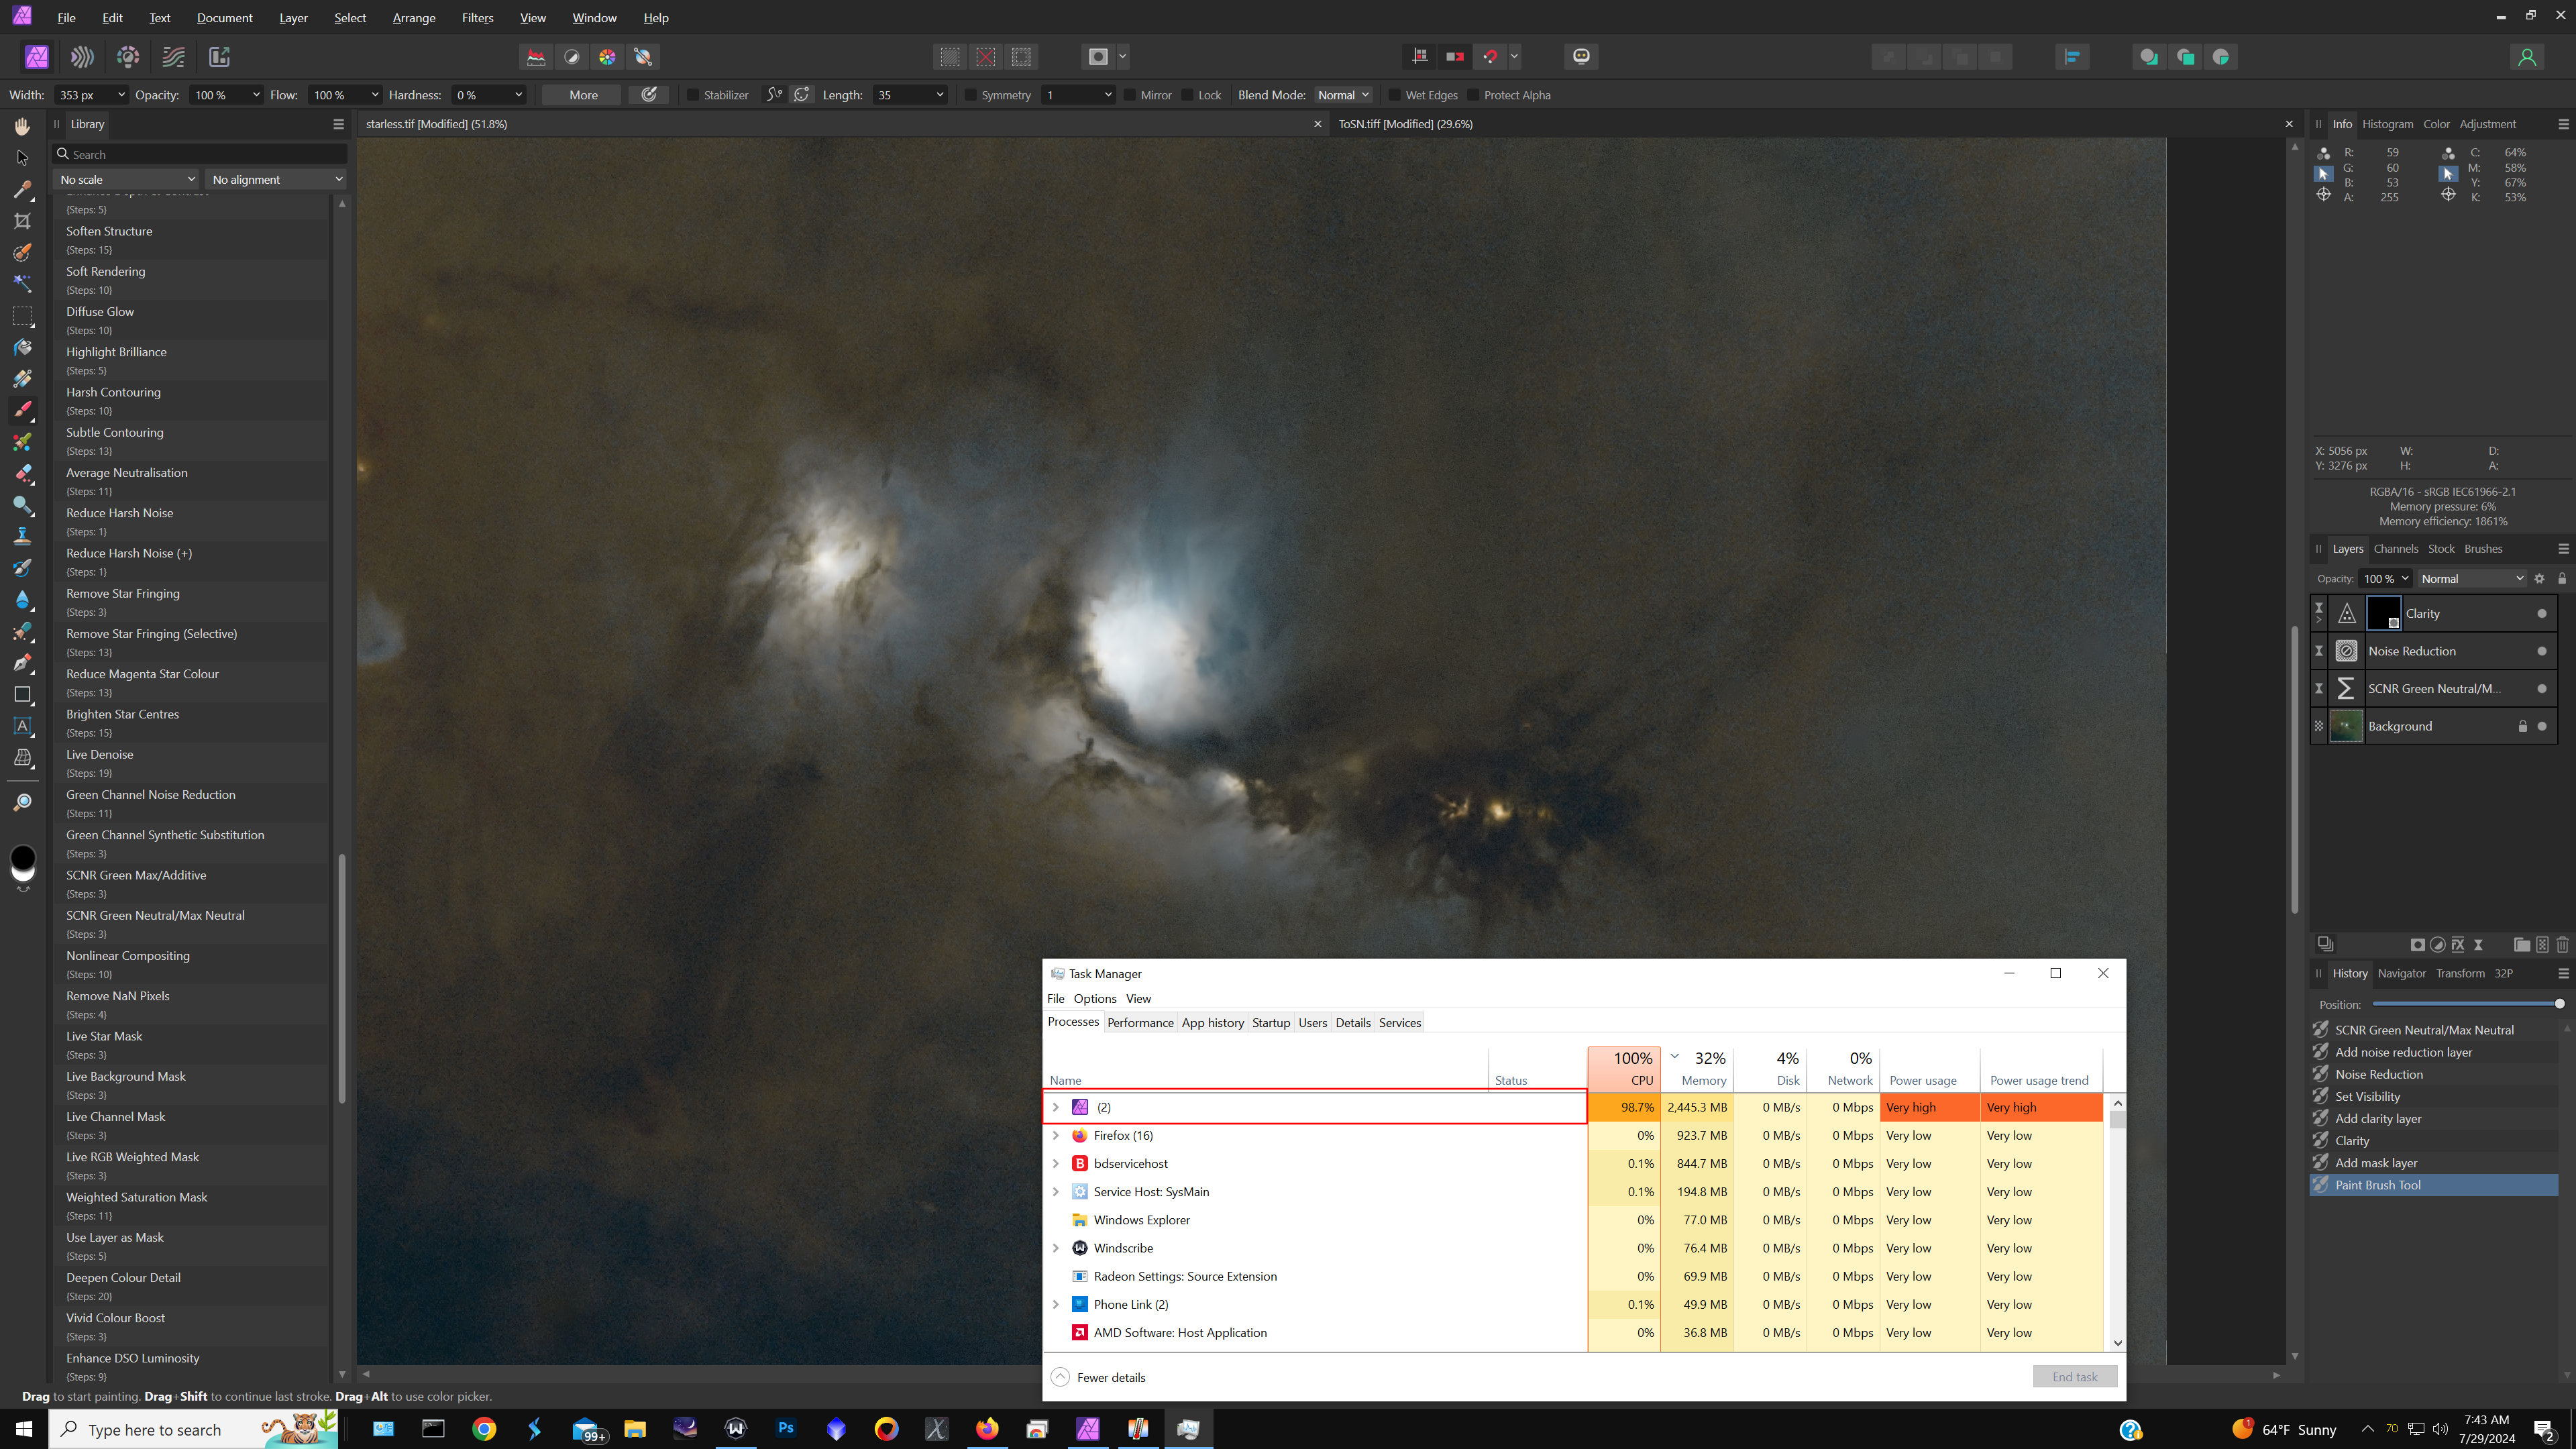Enable the Wet Edges checkbox
Image resolution: width=2576 pixels, height=1449 pixels.
point(1394,95)
